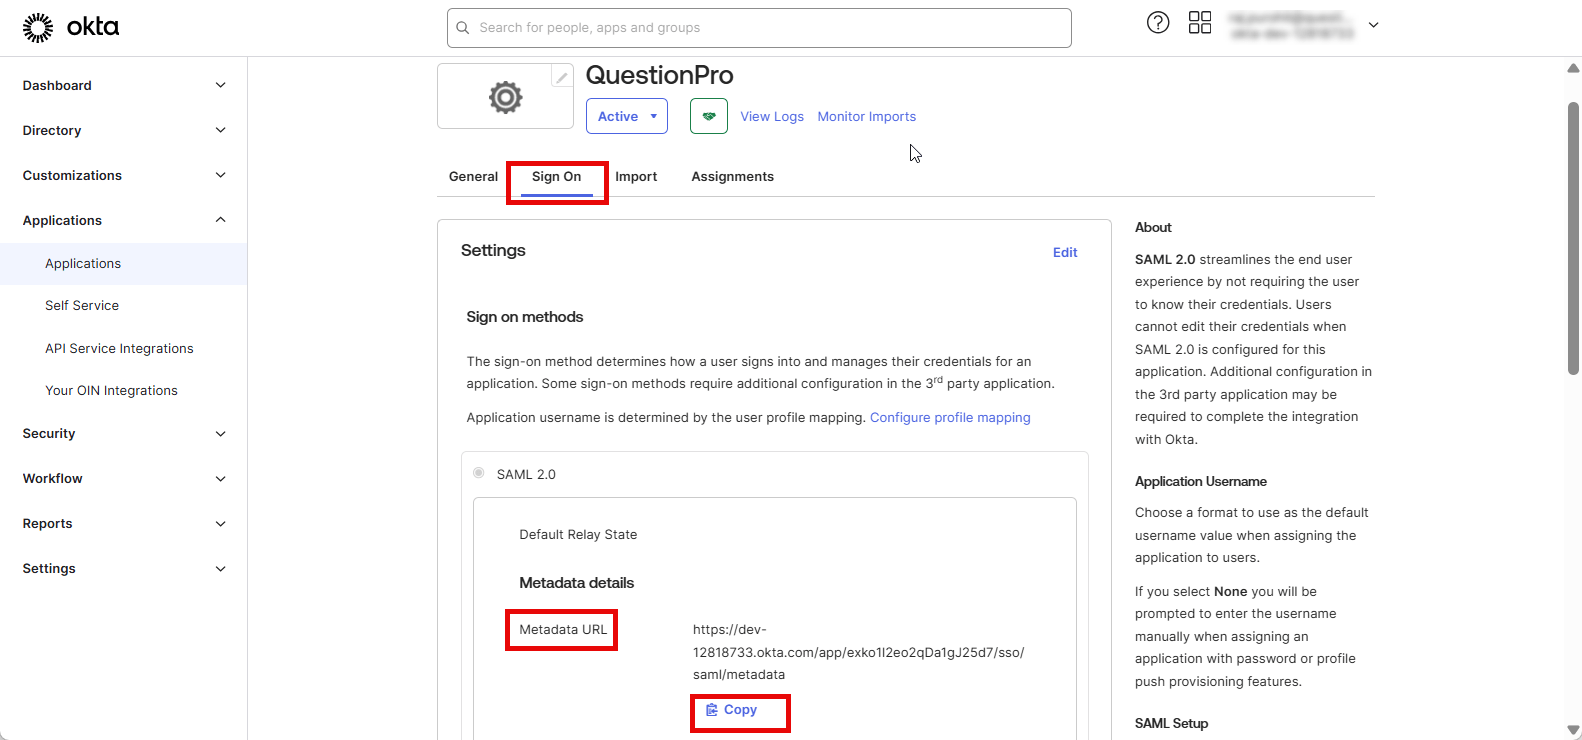Switch to the Sign On tab
Screen dimensions: 1582x740
click(556, 177)
